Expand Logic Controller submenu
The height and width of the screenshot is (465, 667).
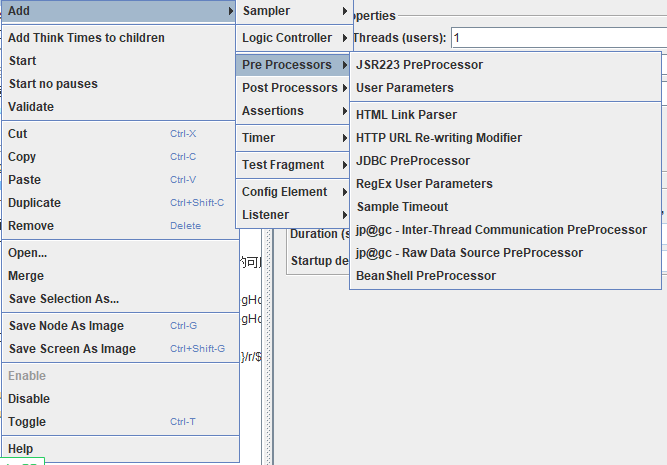pos(294,38)
